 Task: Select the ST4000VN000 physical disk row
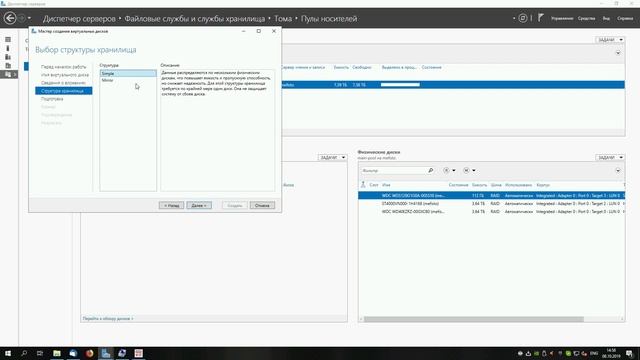click(491, 204)
